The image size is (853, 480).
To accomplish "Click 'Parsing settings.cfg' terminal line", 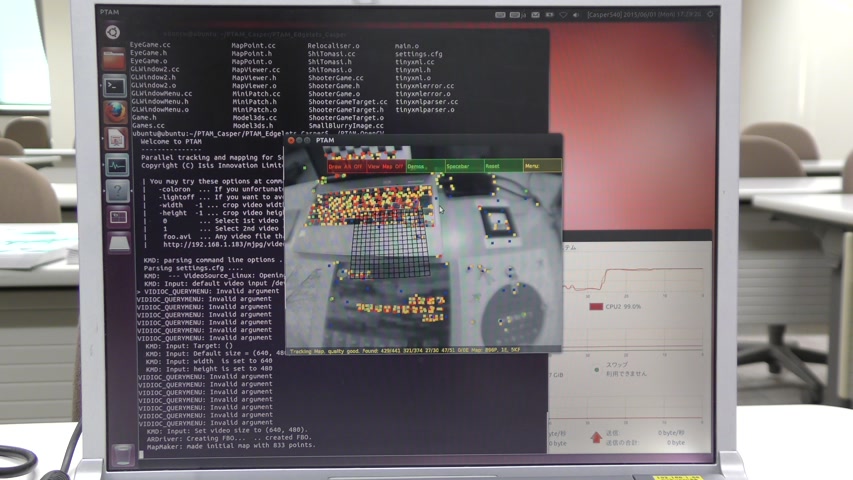I will point(193,268).
